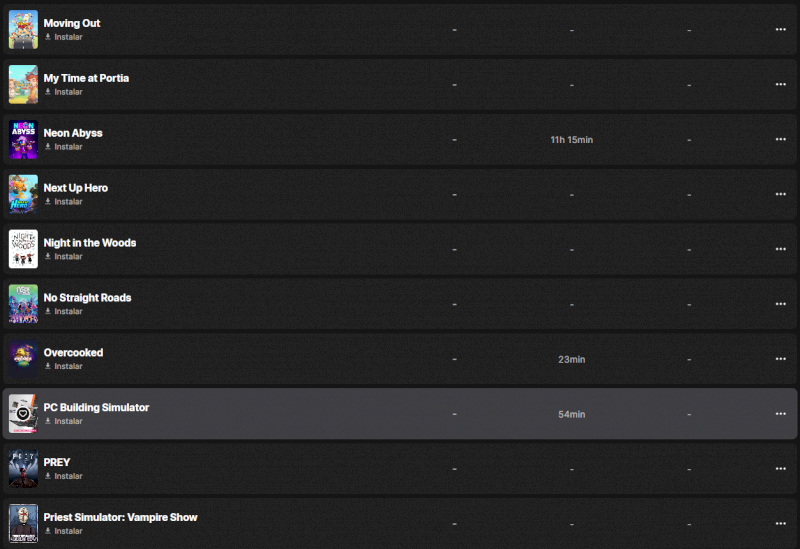
Task: Open three-dot menu for Overcooked
Action: (780, 359)
